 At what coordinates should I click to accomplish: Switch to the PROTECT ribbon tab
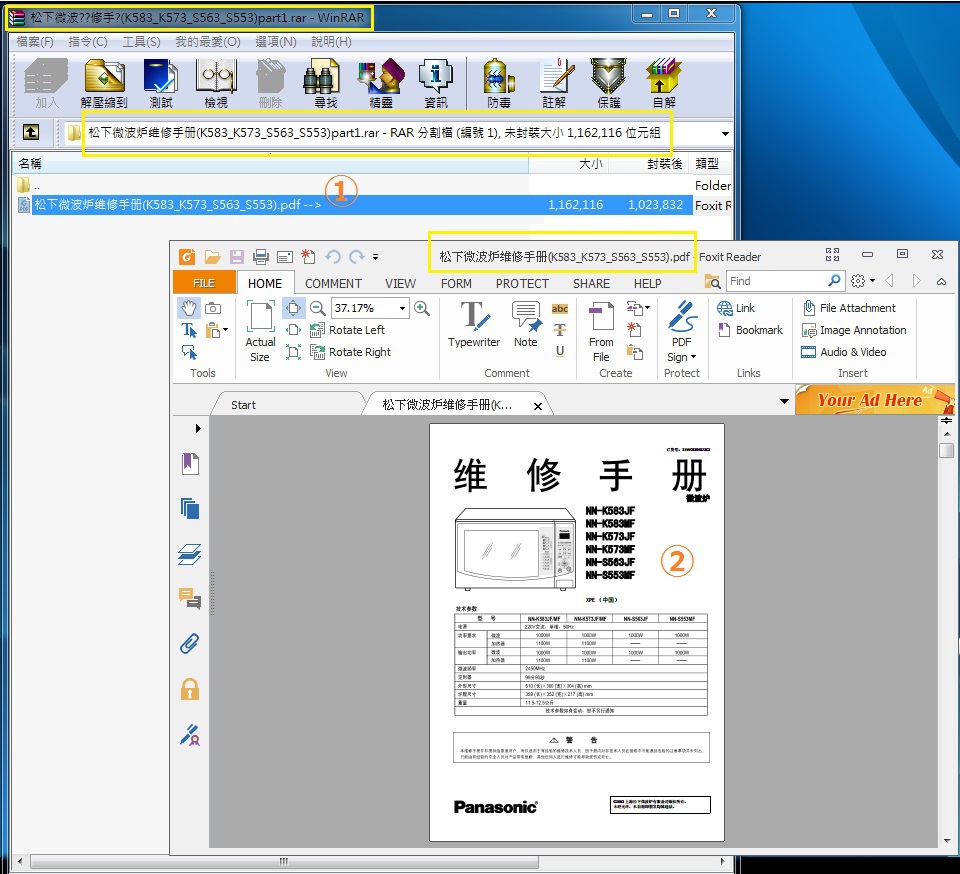pos(522,283)
